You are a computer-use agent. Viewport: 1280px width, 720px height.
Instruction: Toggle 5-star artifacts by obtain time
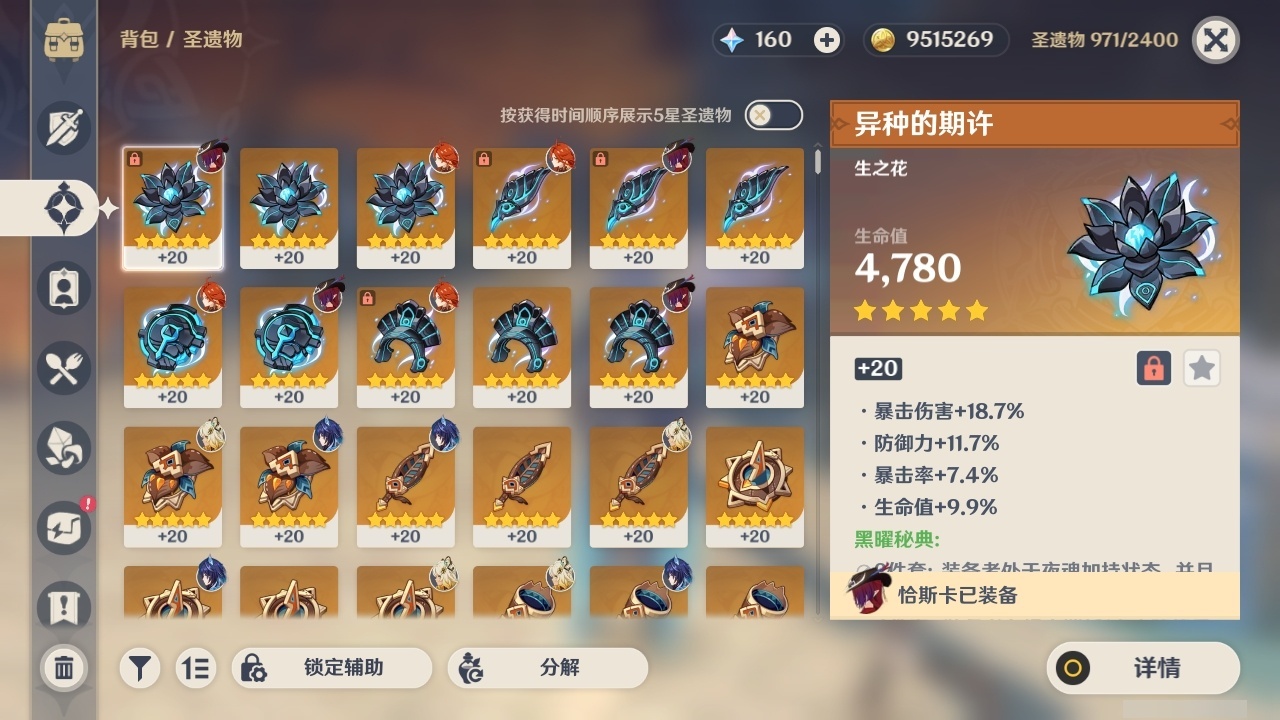pos(773,115)
